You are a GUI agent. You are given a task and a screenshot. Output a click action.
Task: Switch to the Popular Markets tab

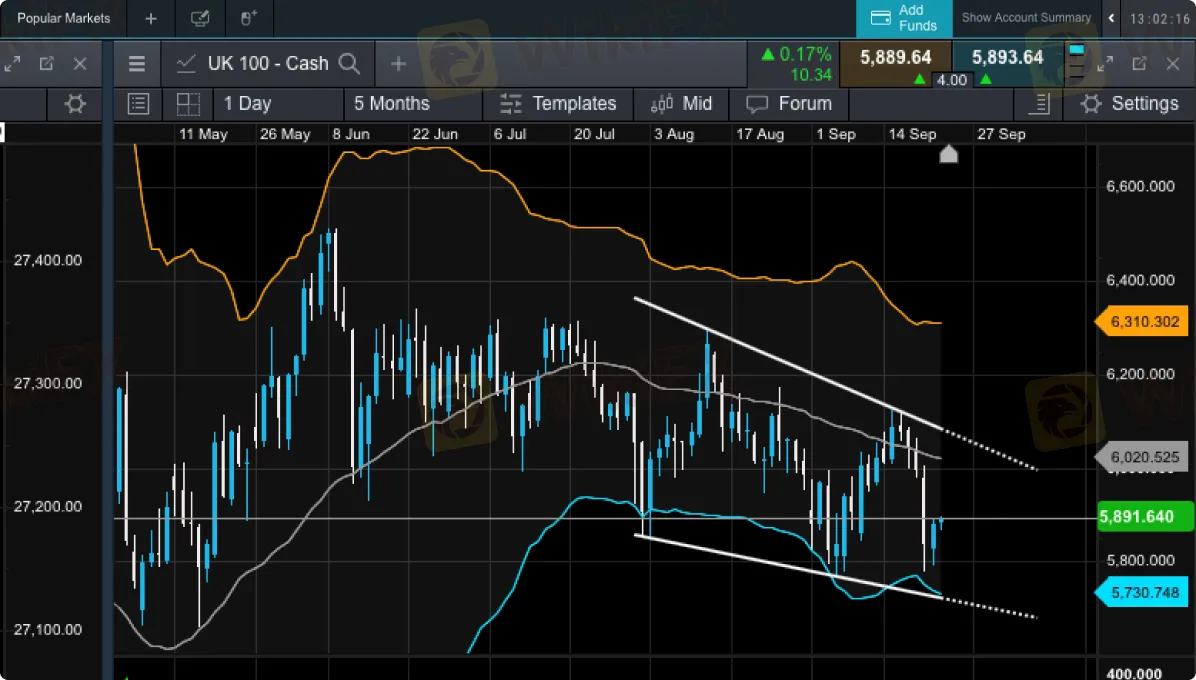pyautogui.click(x=62, y=17)
